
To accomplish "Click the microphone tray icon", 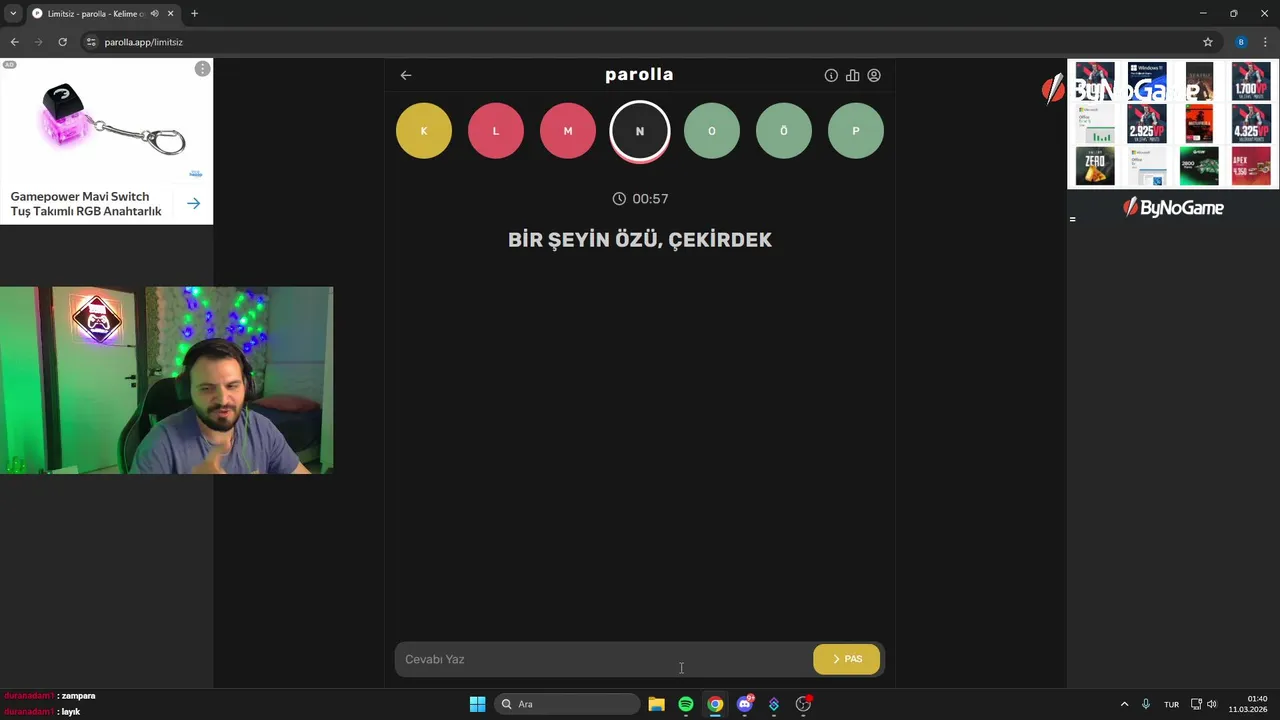I will click(1146, 704).
